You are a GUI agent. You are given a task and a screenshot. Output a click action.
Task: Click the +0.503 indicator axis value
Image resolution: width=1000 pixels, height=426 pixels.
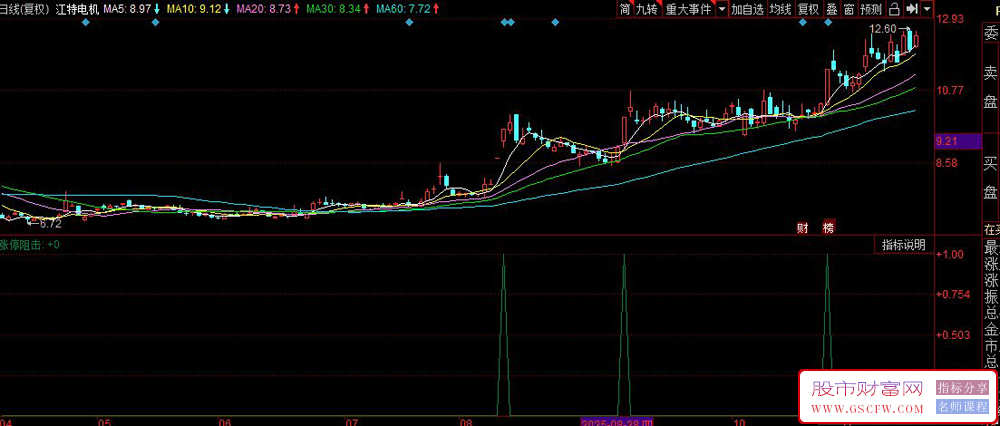952,334
